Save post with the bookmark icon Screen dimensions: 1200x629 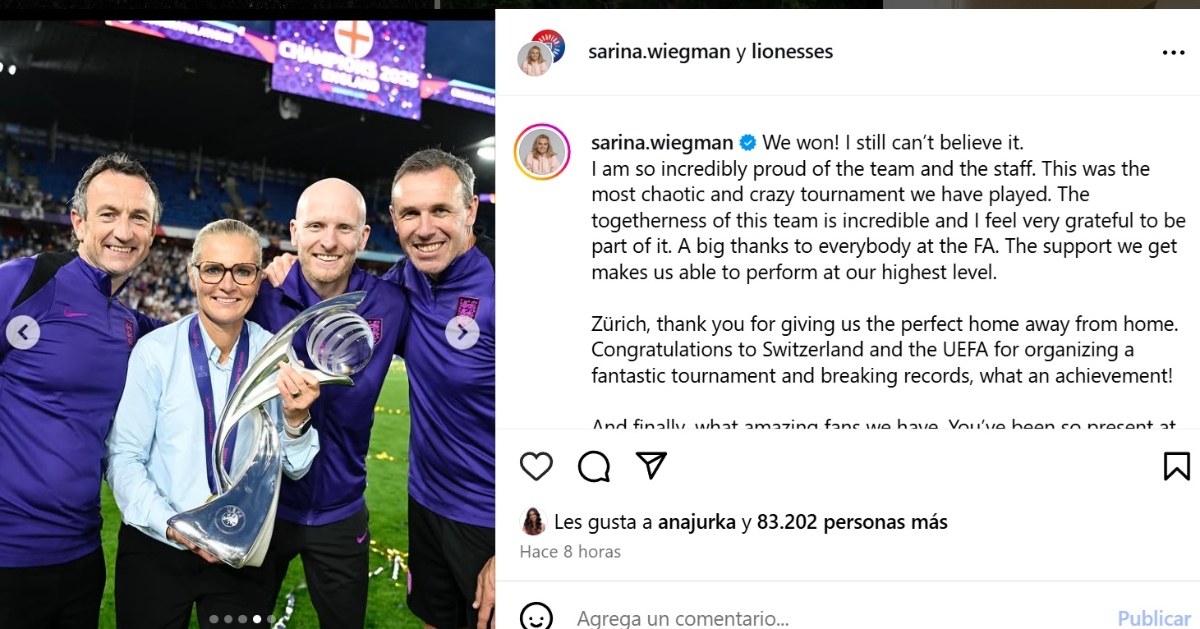tap(1177, 466)
